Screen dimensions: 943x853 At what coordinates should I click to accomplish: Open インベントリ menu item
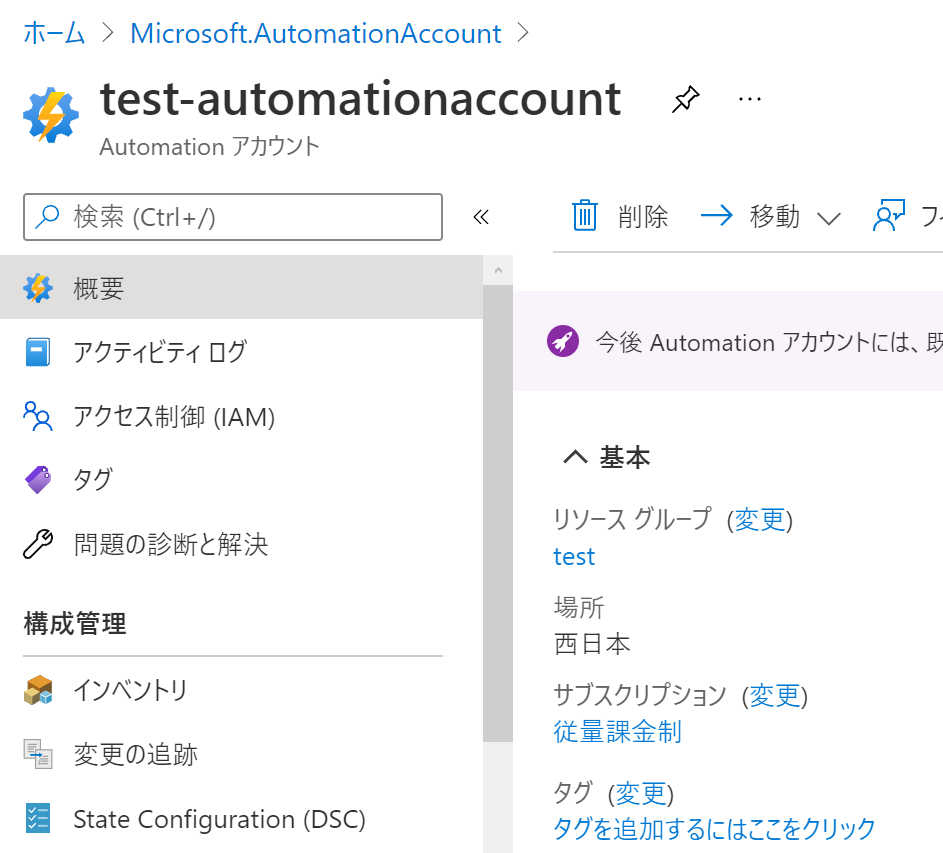(x=241, y=690)
